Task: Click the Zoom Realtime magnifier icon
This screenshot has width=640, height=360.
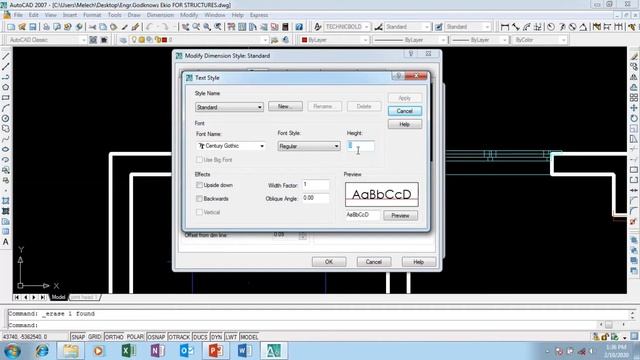Action: [196, 27]
